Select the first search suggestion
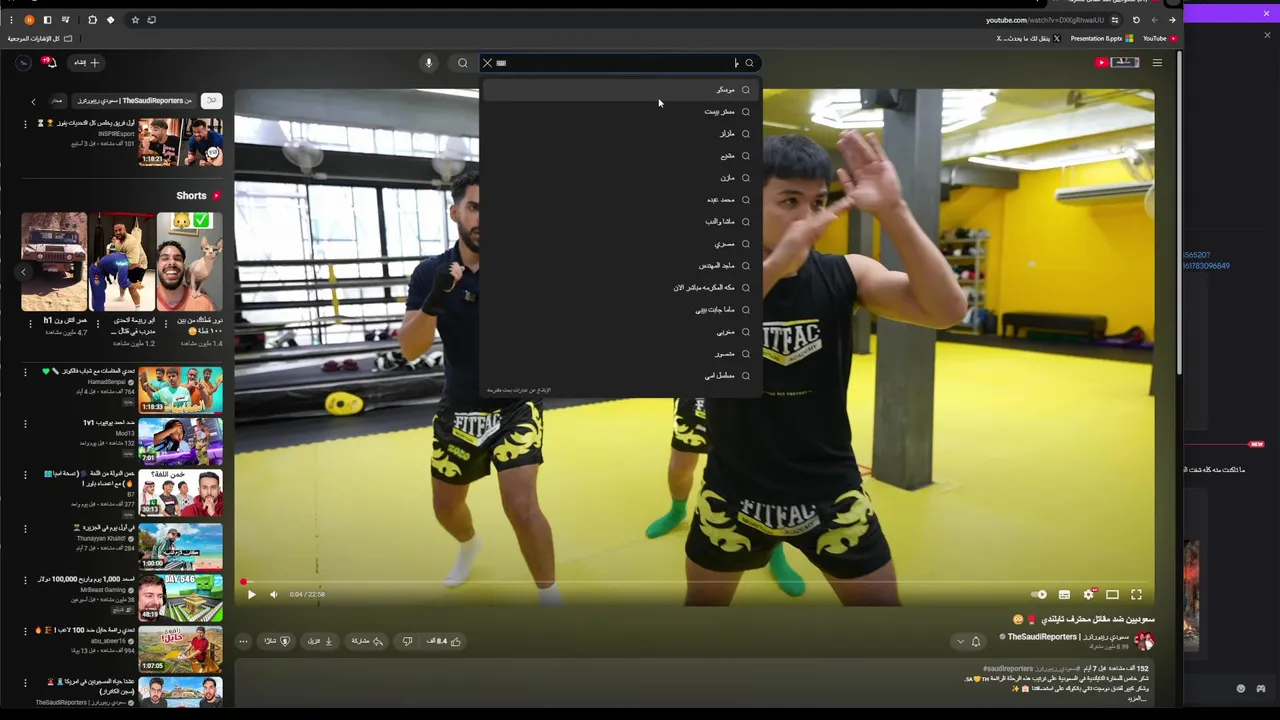The height and width of the screenshot is (720, 1280). click(620, 90)
